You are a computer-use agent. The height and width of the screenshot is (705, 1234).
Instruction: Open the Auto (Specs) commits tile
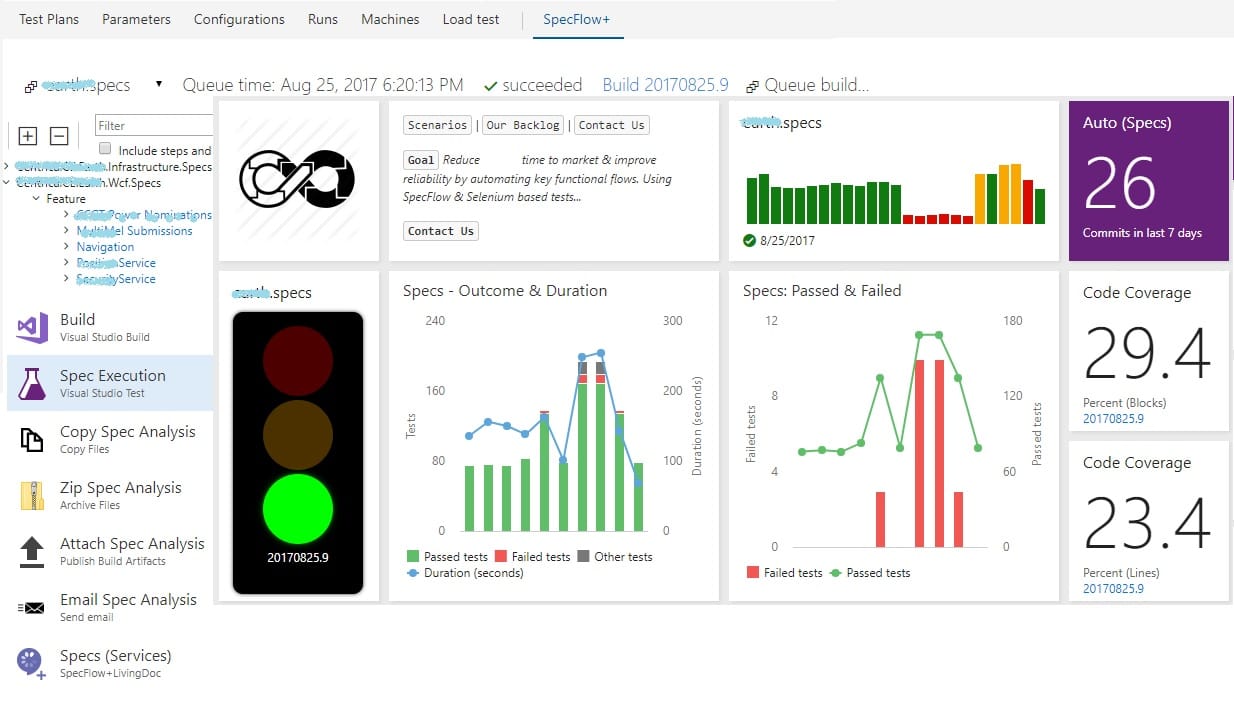point(1149,181)
